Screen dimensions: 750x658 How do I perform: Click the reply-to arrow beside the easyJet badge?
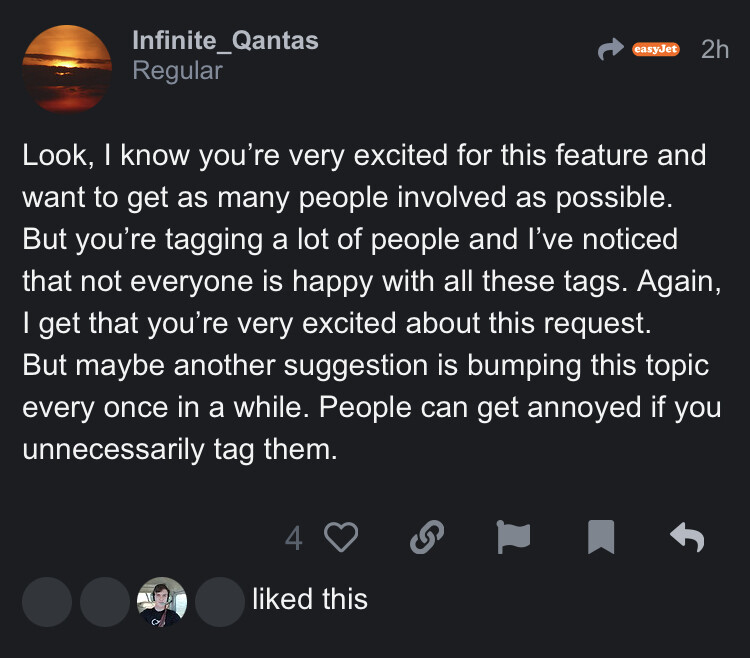(x=608, y=49)
